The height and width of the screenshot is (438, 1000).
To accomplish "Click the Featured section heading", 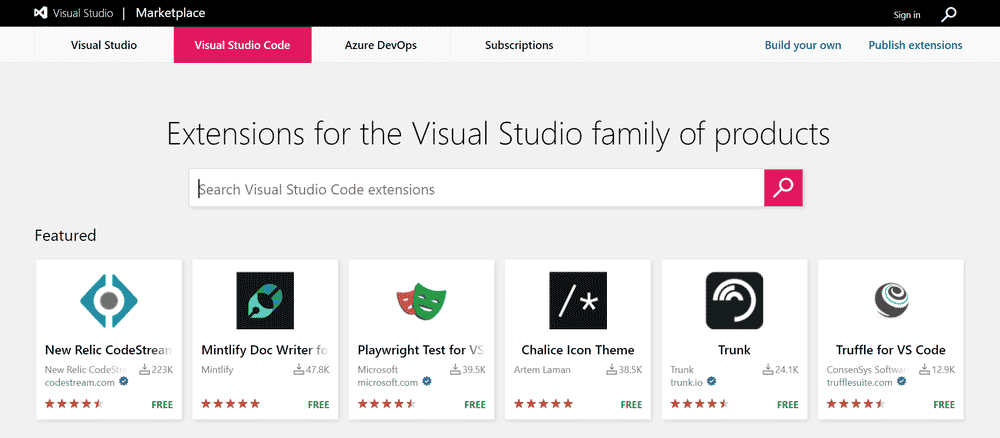I will point(65,235).
